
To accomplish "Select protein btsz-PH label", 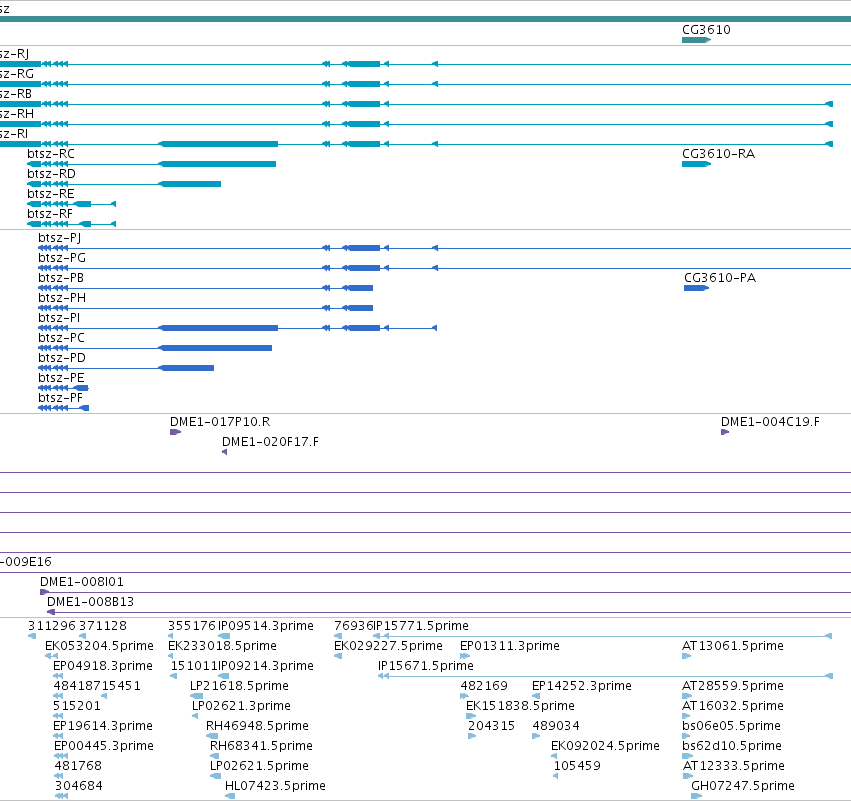I will pos(62,298).
